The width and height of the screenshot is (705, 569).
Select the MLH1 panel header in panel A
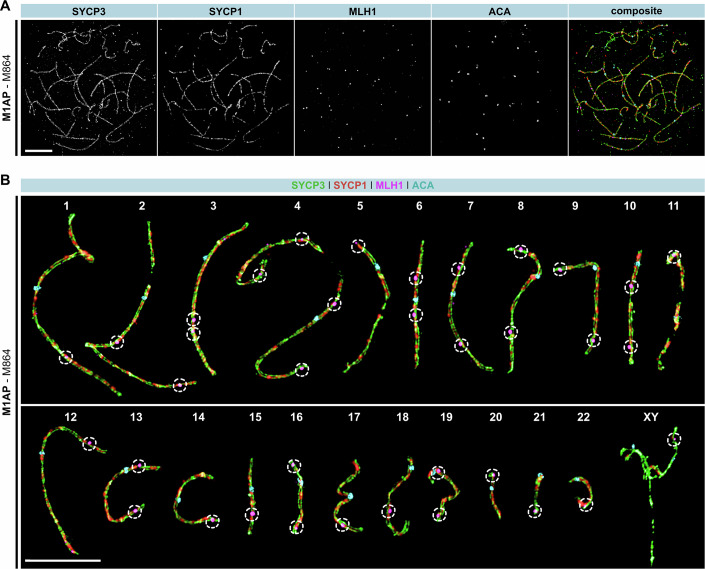point(362,11)
